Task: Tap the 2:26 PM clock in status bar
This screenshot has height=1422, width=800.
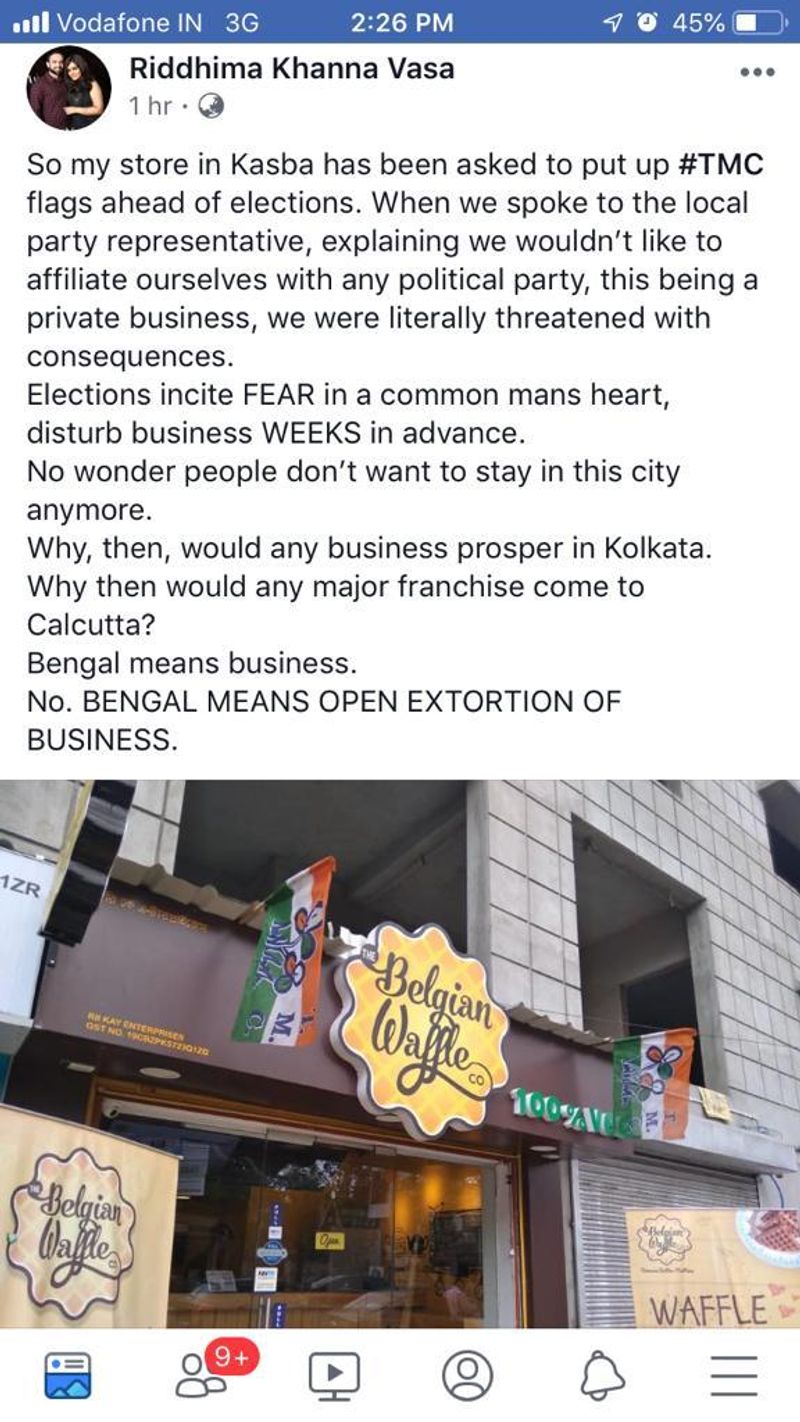Action: pyautogui.click(x=402, y=22)
